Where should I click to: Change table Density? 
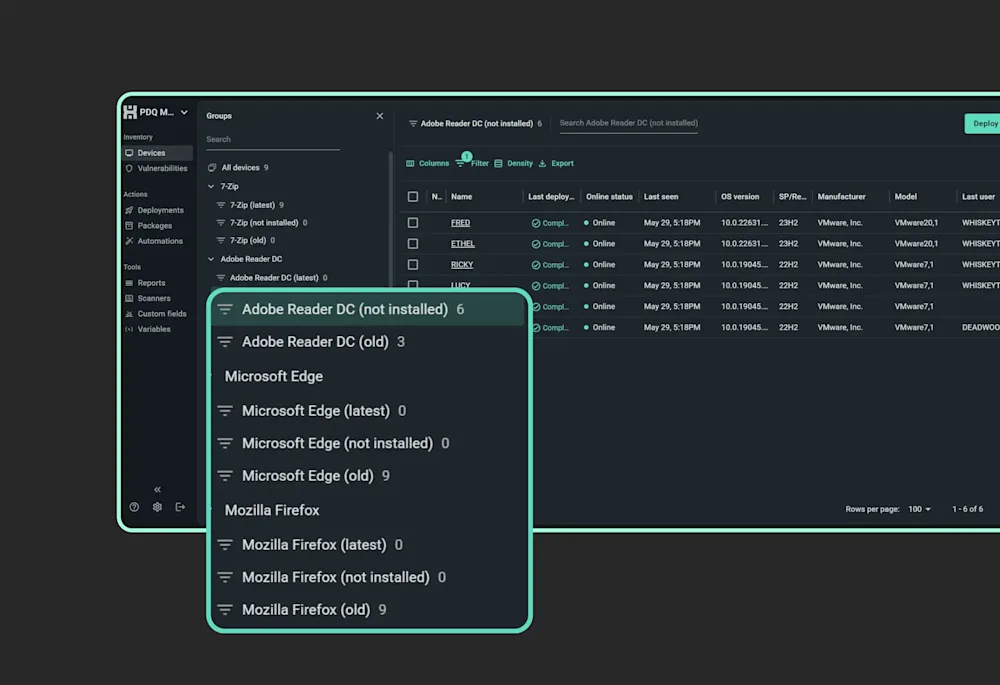pyautogui.click(x=513, y=164)
